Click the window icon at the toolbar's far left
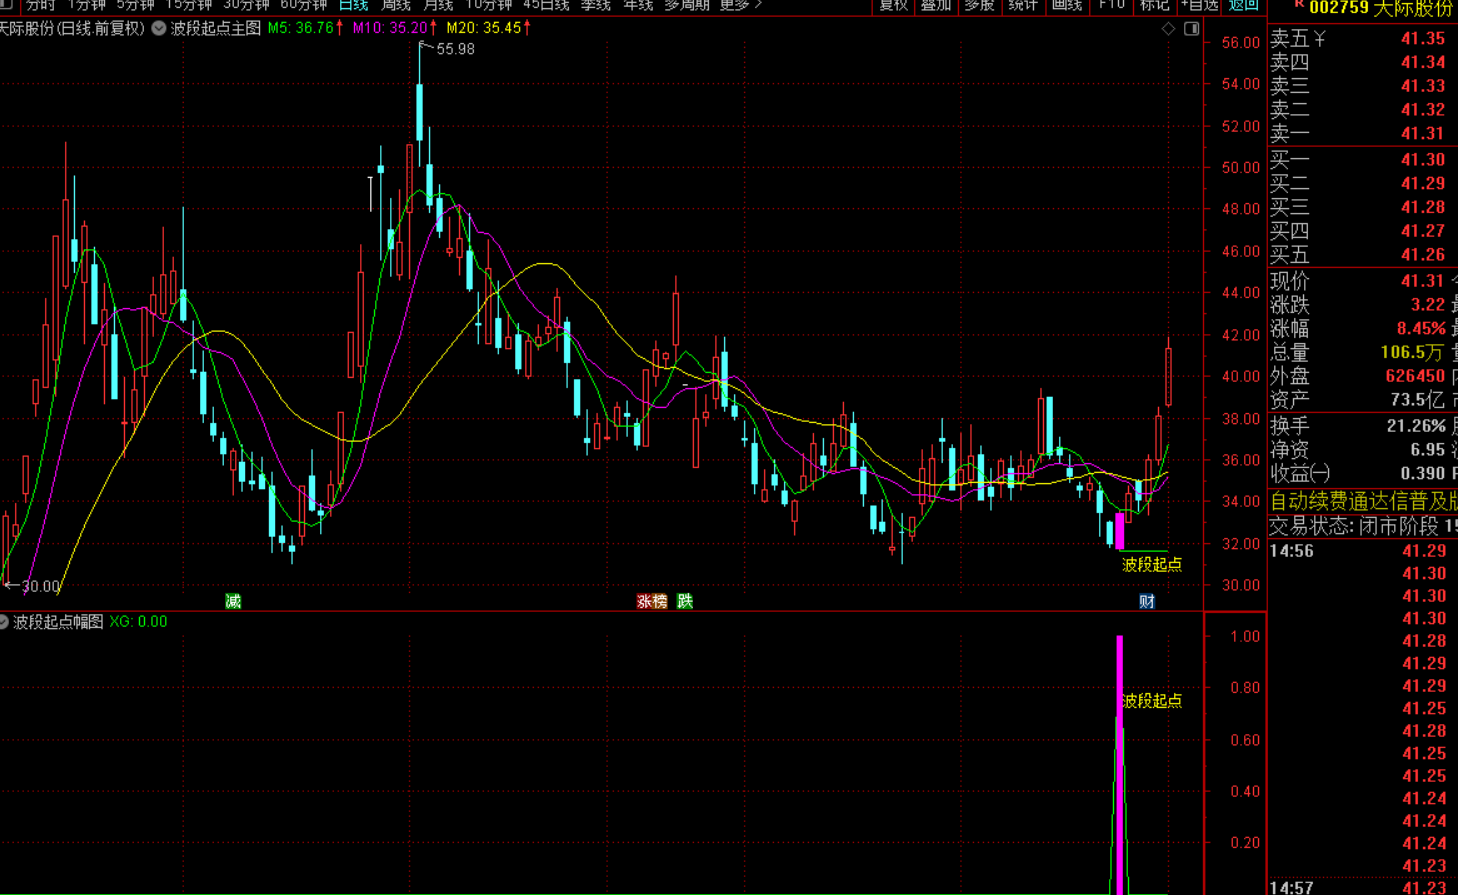1458x895 pixels. coord(5,4)
